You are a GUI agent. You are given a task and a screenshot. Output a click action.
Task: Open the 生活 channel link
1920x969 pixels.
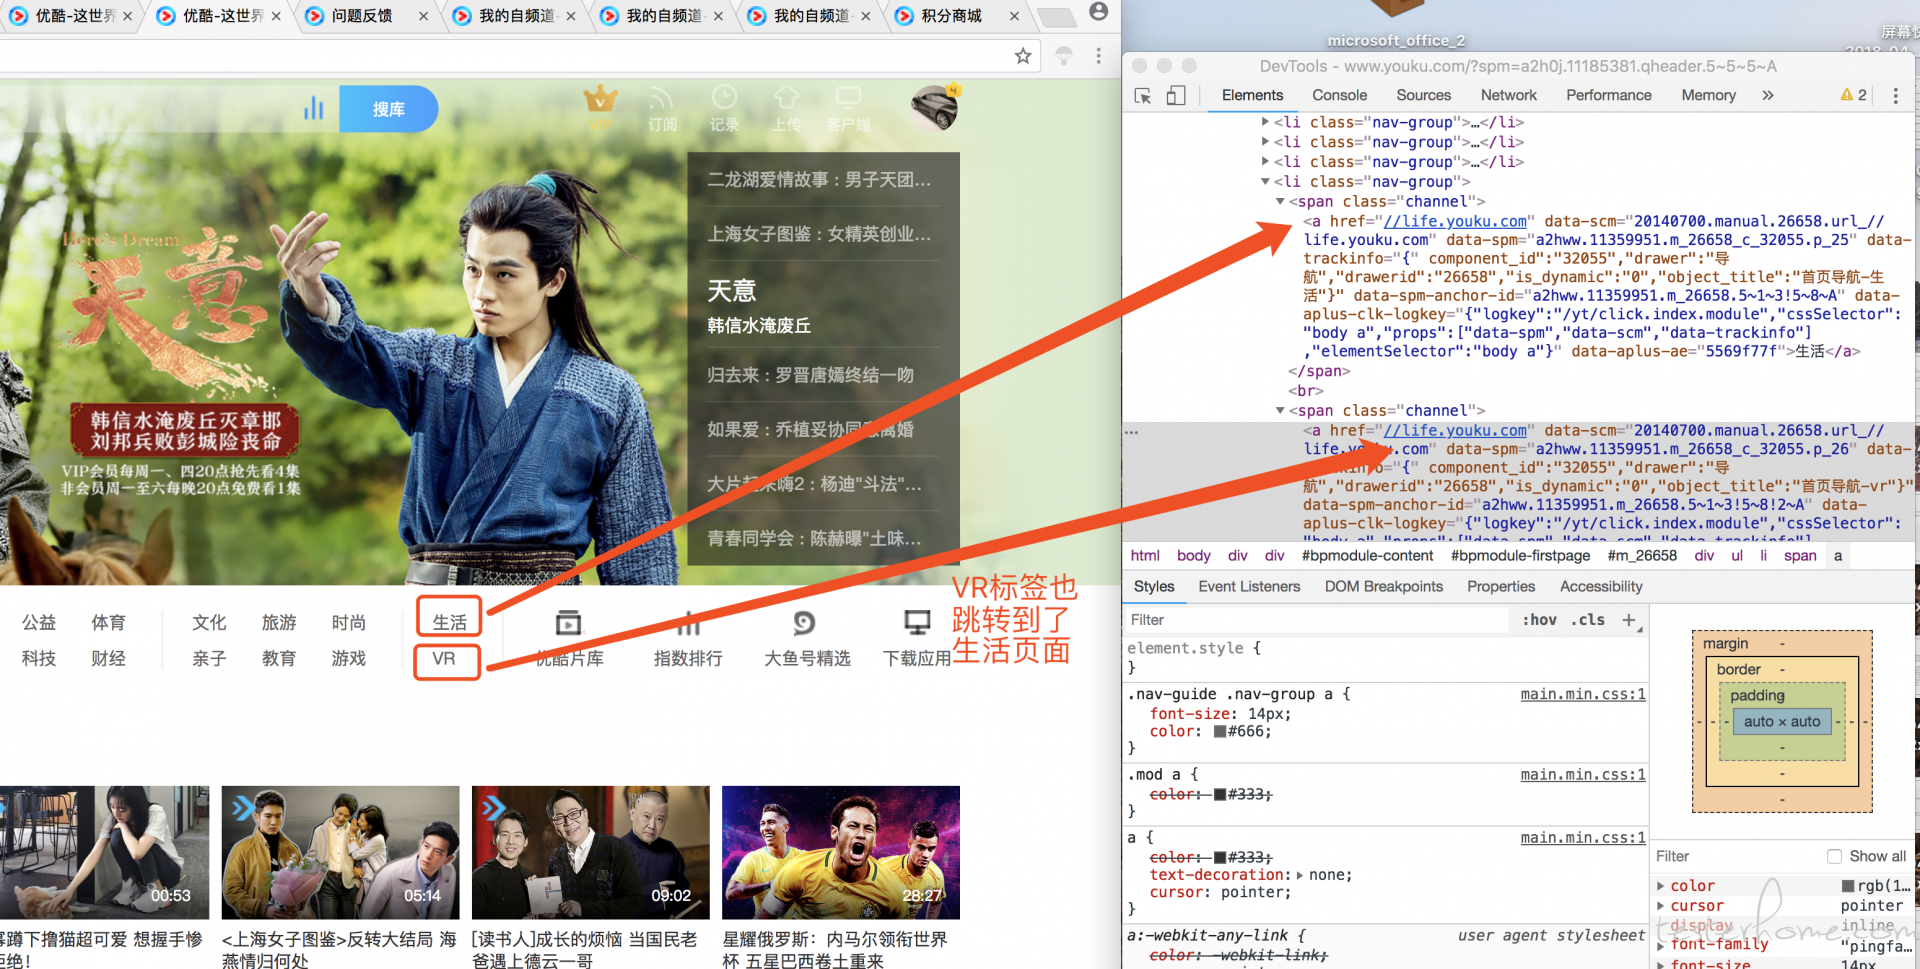pos(449,623)
